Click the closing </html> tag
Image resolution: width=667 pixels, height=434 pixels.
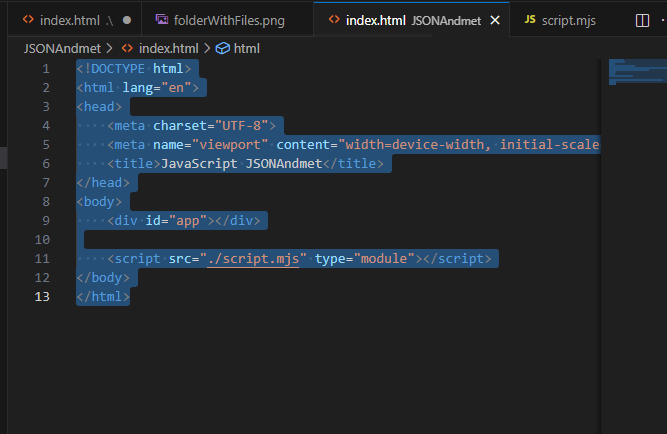(x=103, y=297)
